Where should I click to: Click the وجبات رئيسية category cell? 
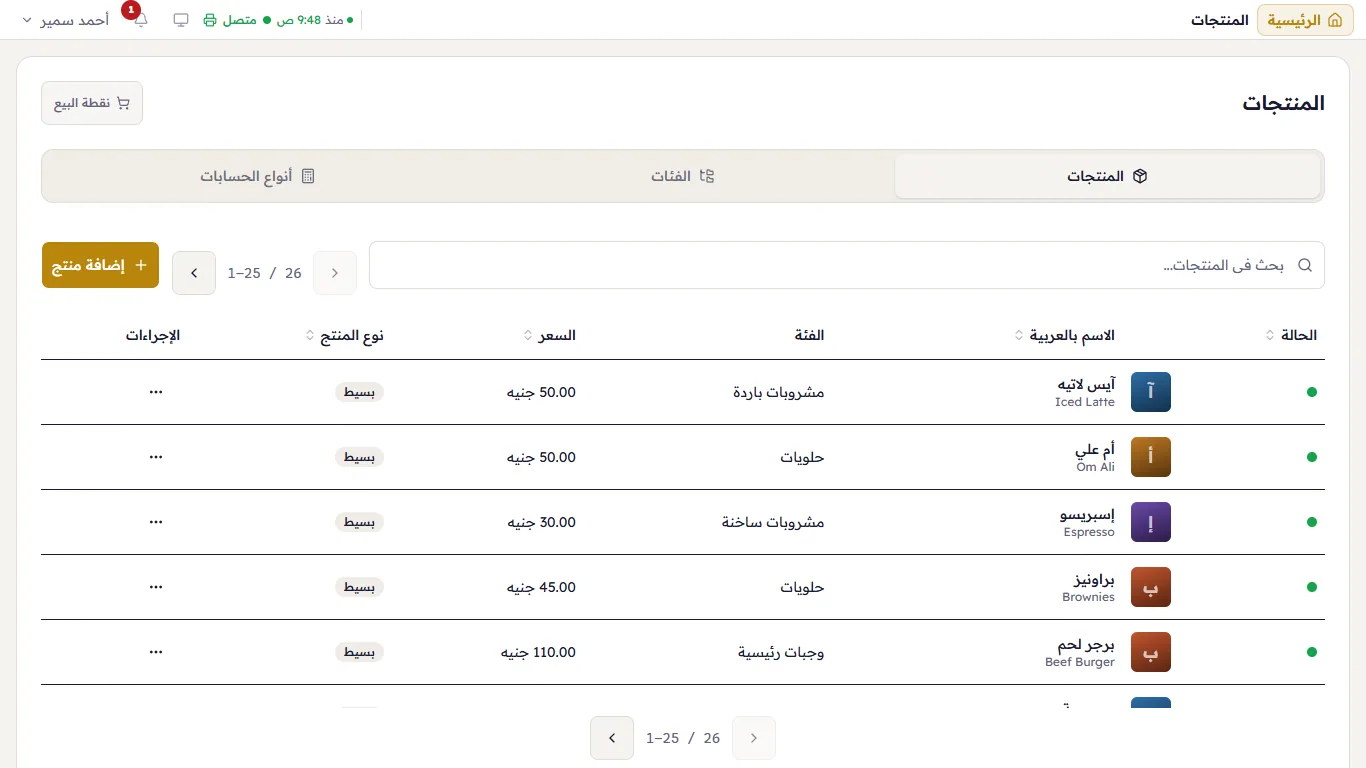(x=781, y=652)
